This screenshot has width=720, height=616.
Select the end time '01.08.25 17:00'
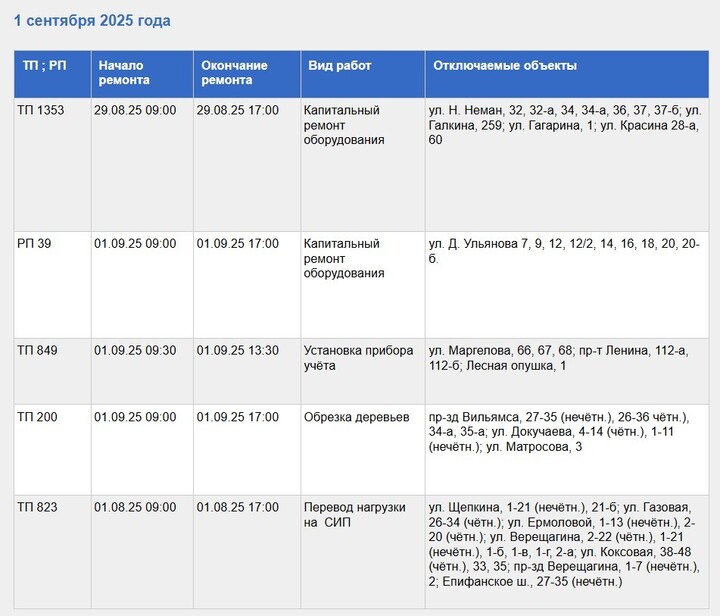247,552
